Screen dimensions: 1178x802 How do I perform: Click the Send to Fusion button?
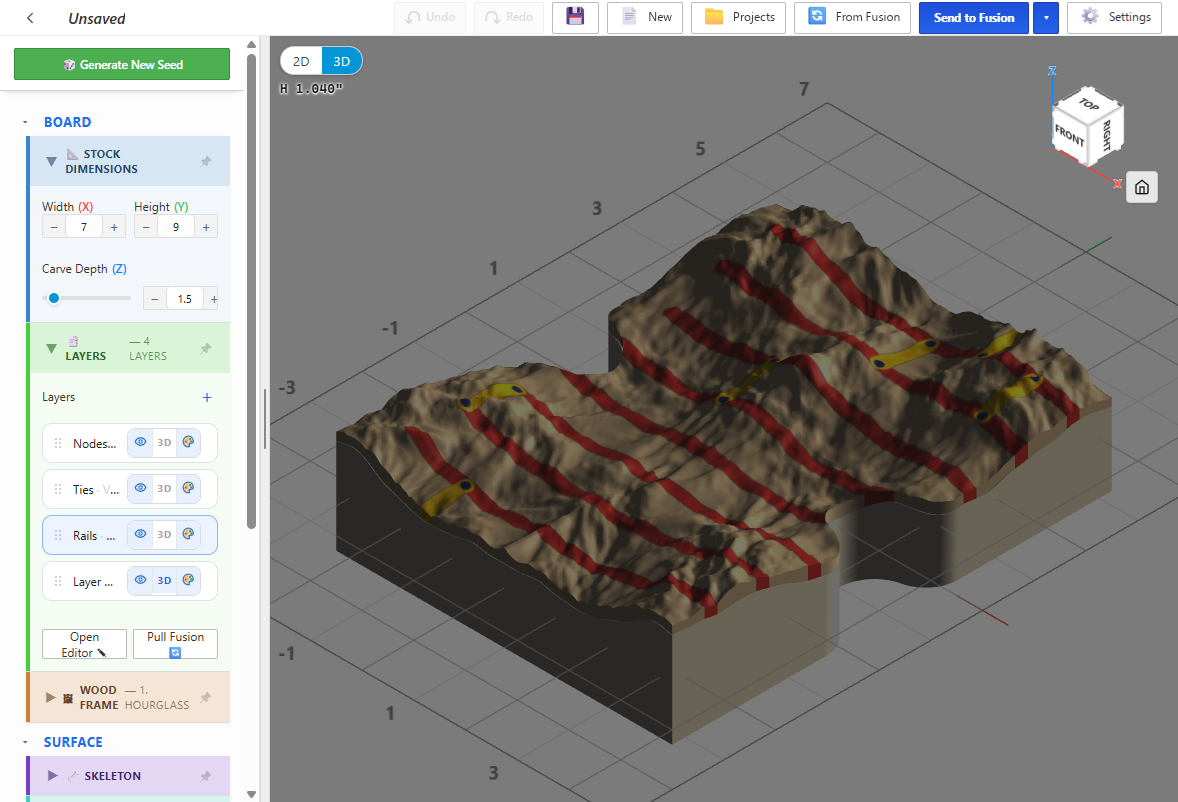point(974,18)
